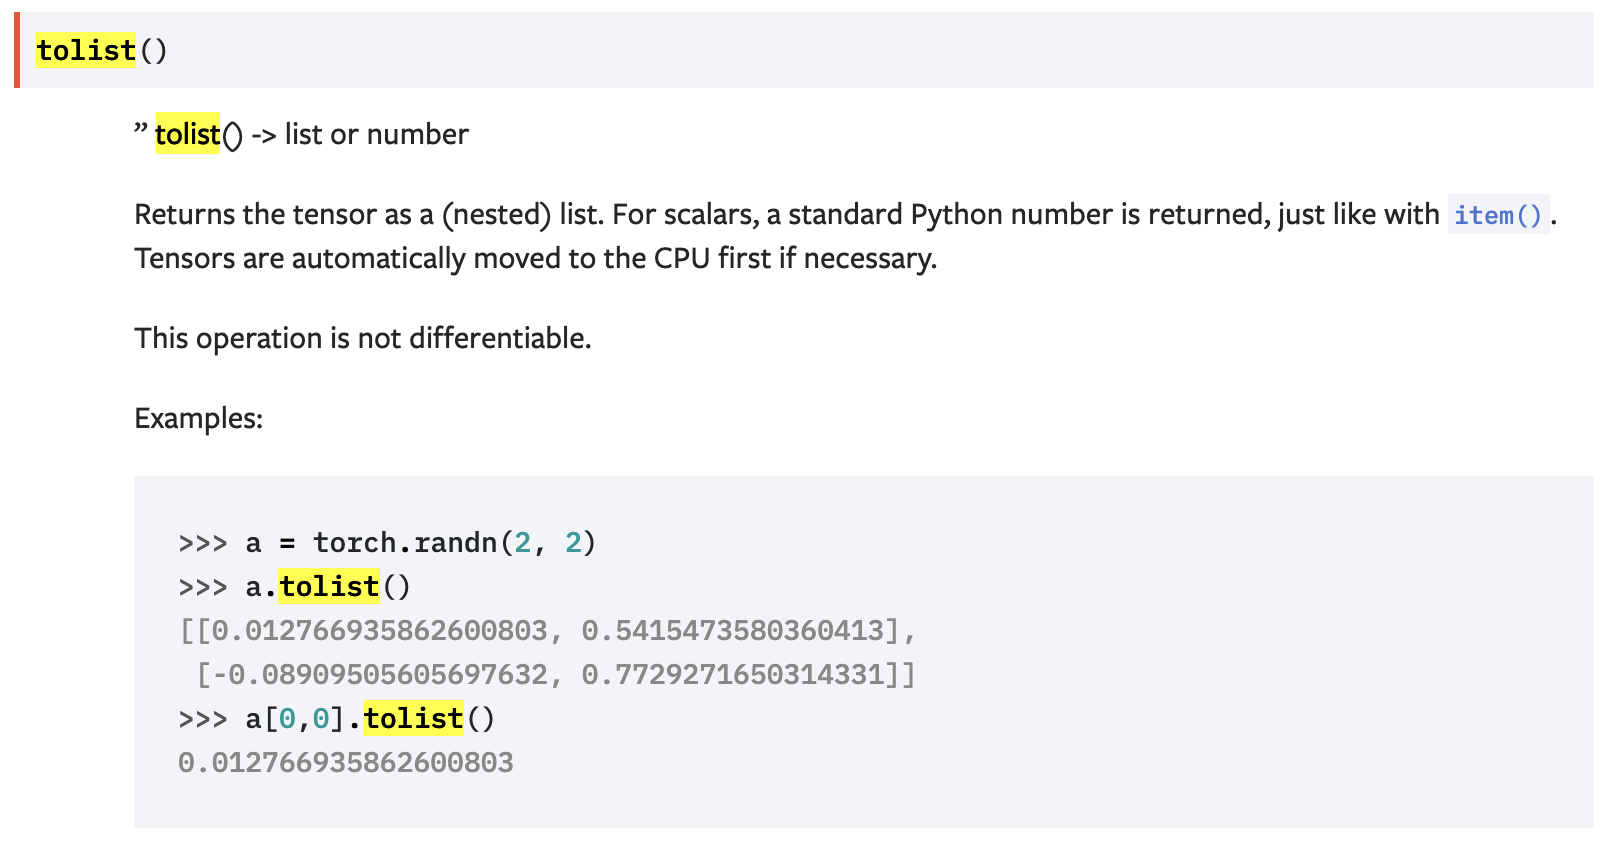Click the second 2 argument in randn
This screenshot has height=856, width=1614.
pyautogui.click(x=573, y=542)
